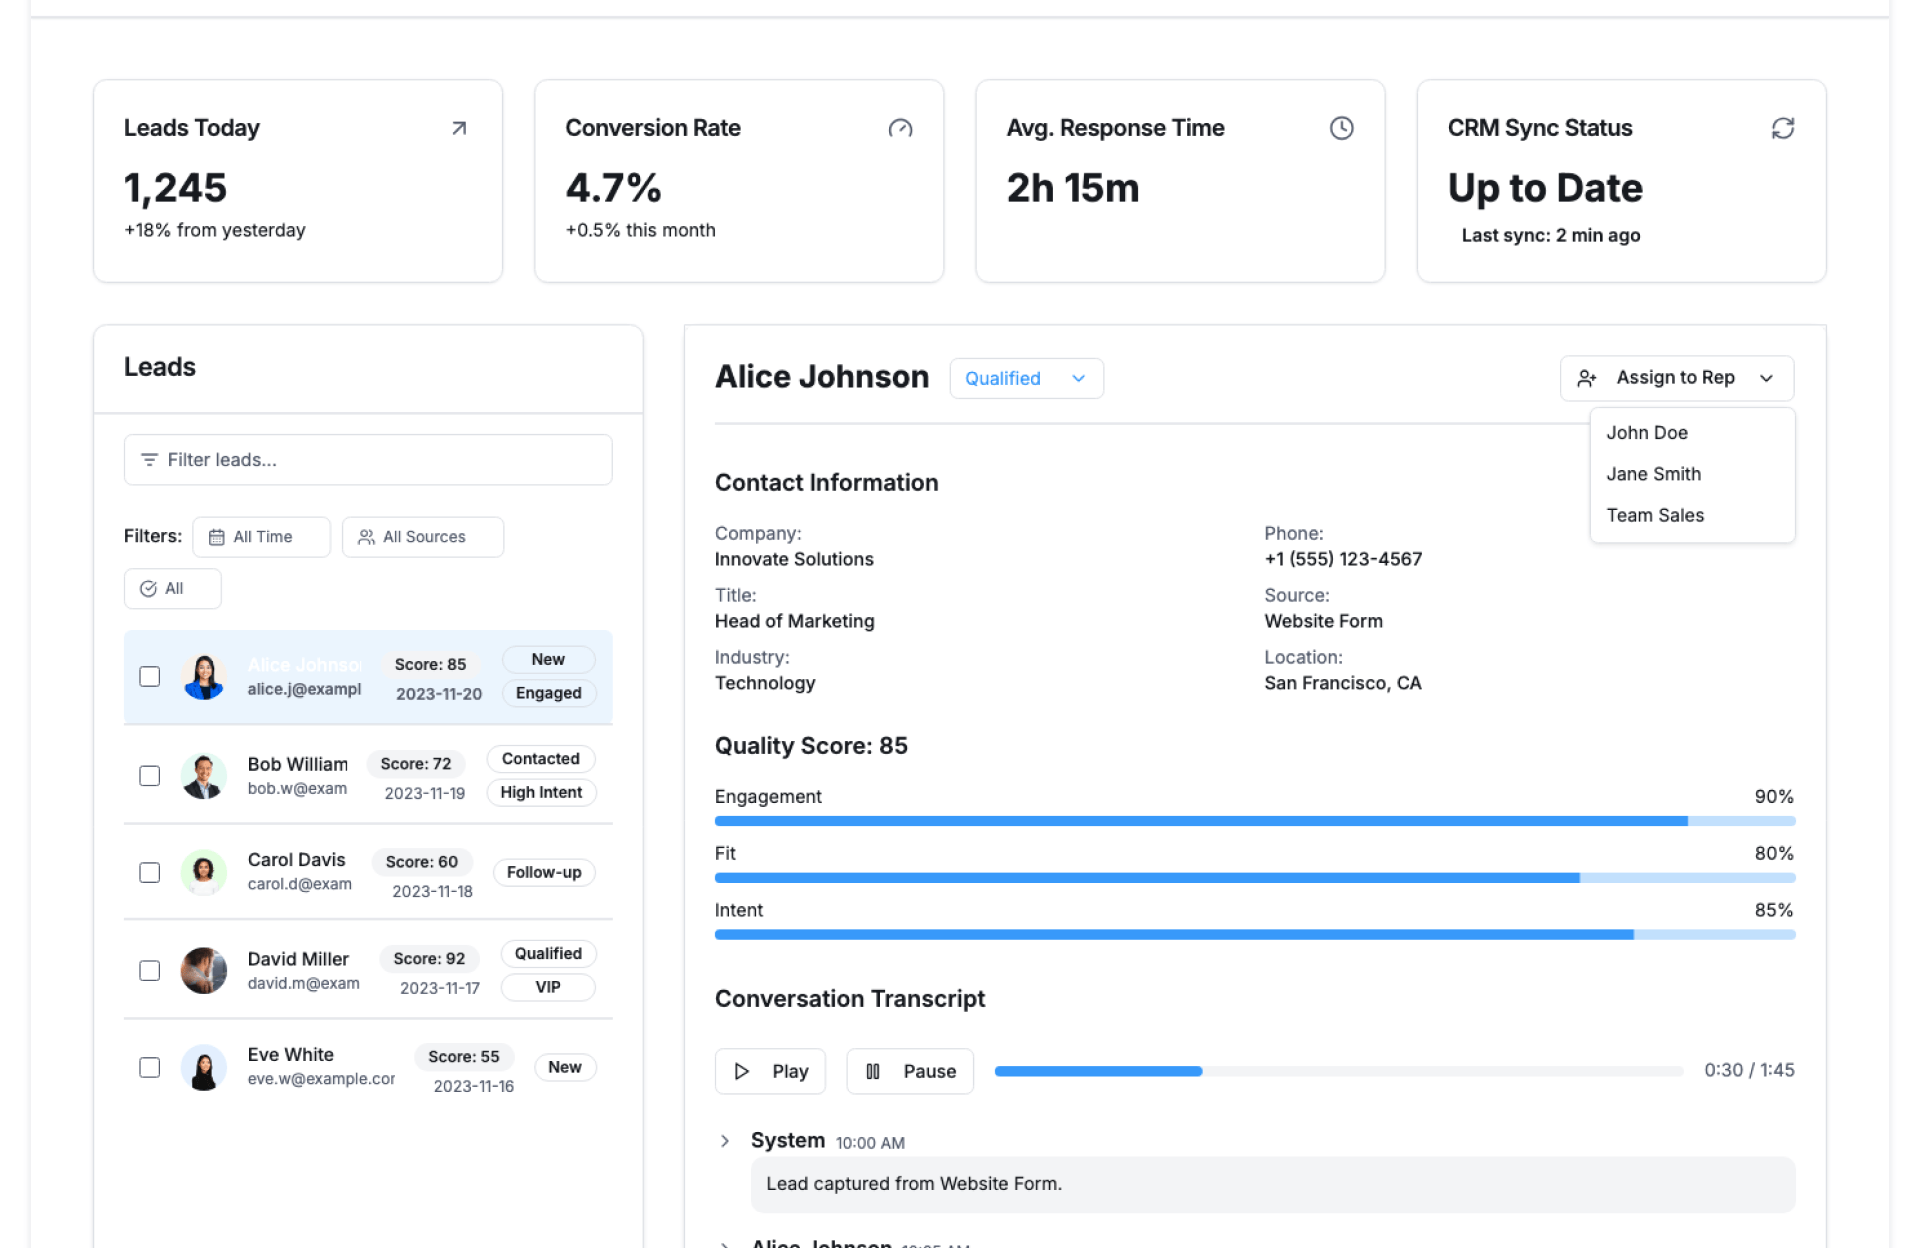
Task: Expand the System transcript entry chevron
Action: point(725,1141)
